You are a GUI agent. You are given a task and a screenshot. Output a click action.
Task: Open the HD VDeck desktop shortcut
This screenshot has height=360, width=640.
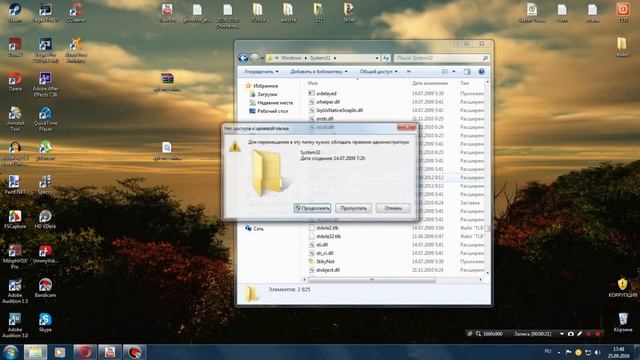45,219
